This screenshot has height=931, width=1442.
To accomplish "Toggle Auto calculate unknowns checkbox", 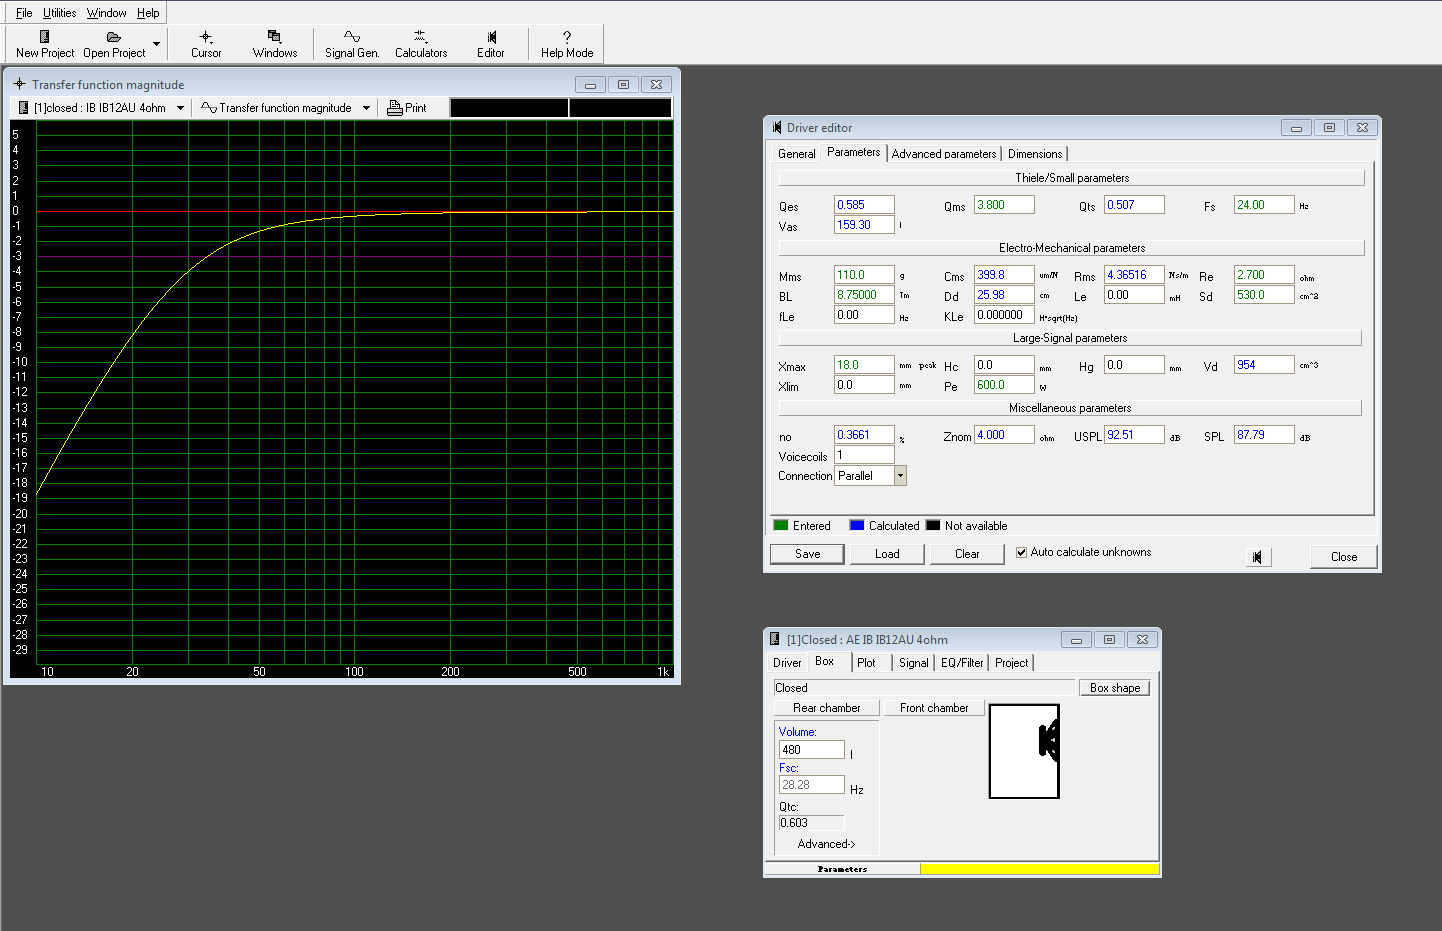I will click(x=1021, y=552).
